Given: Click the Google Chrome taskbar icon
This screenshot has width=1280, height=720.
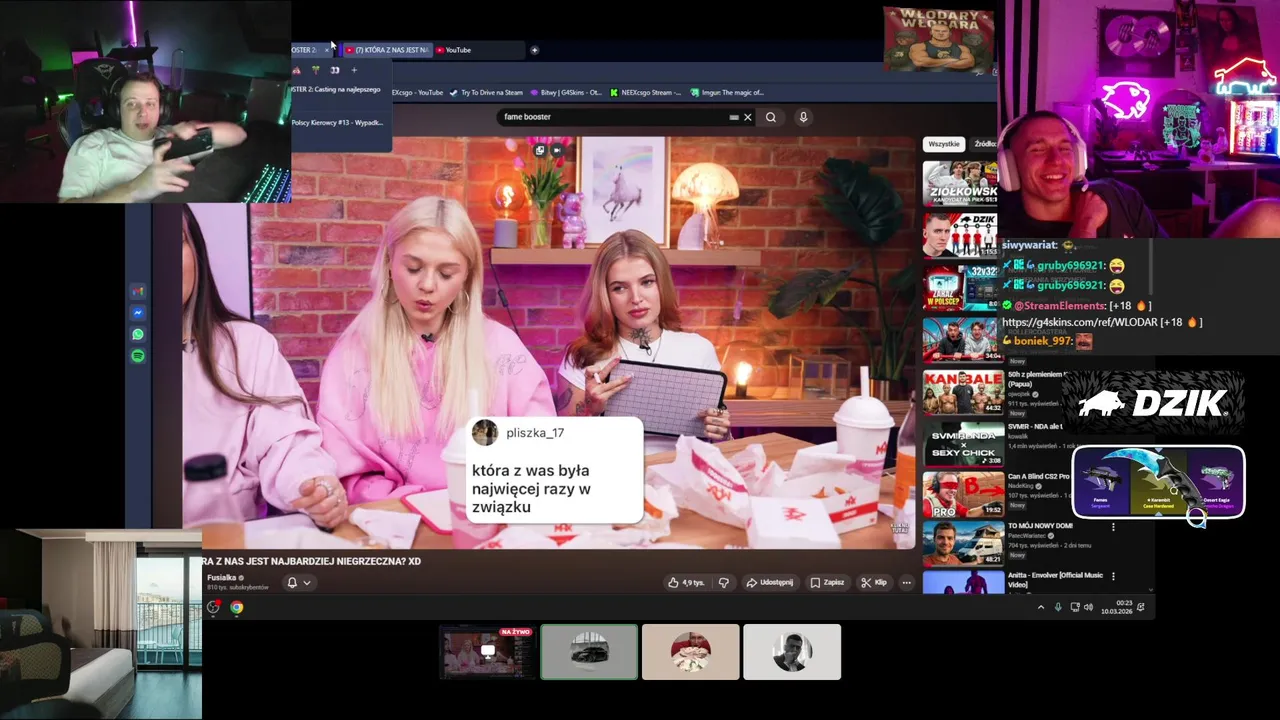Looking at the screenshot, I should (x=237, y=607).
